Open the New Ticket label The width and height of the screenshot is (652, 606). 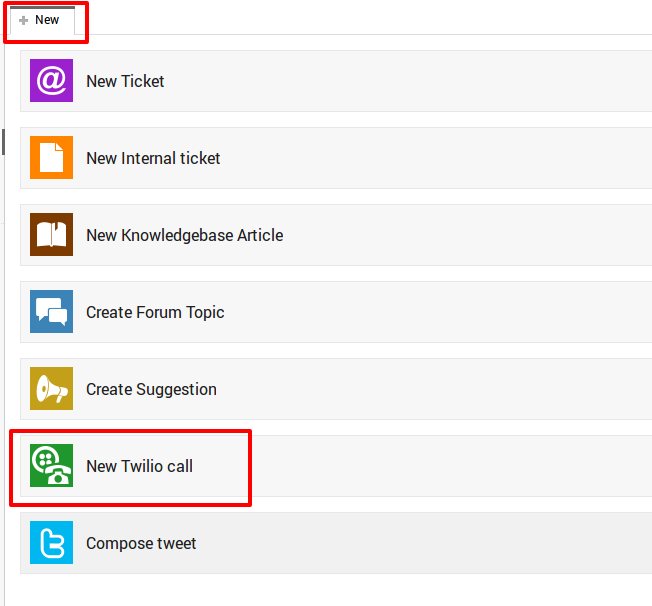[x=125, y=81]
